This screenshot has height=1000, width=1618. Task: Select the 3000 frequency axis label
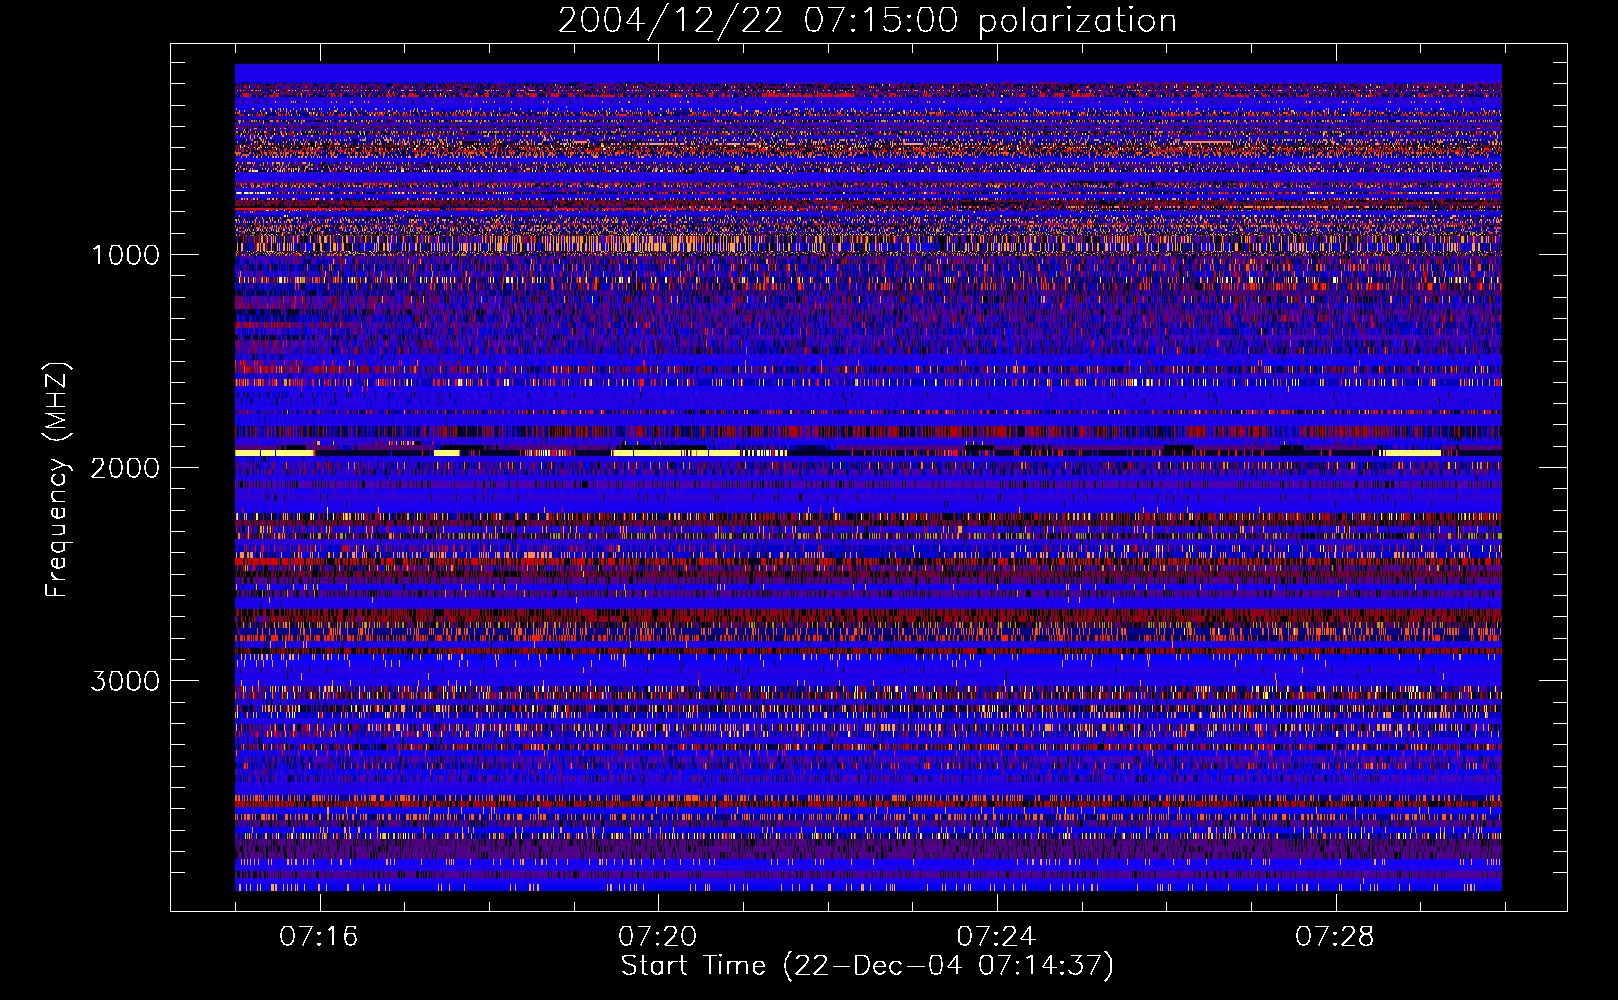pos(125,681)
